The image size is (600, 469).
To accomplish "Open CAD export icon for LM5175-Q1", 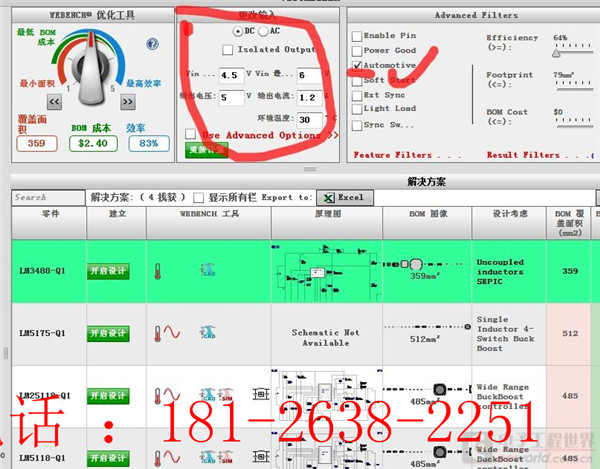I will click(x=208, y=332).
